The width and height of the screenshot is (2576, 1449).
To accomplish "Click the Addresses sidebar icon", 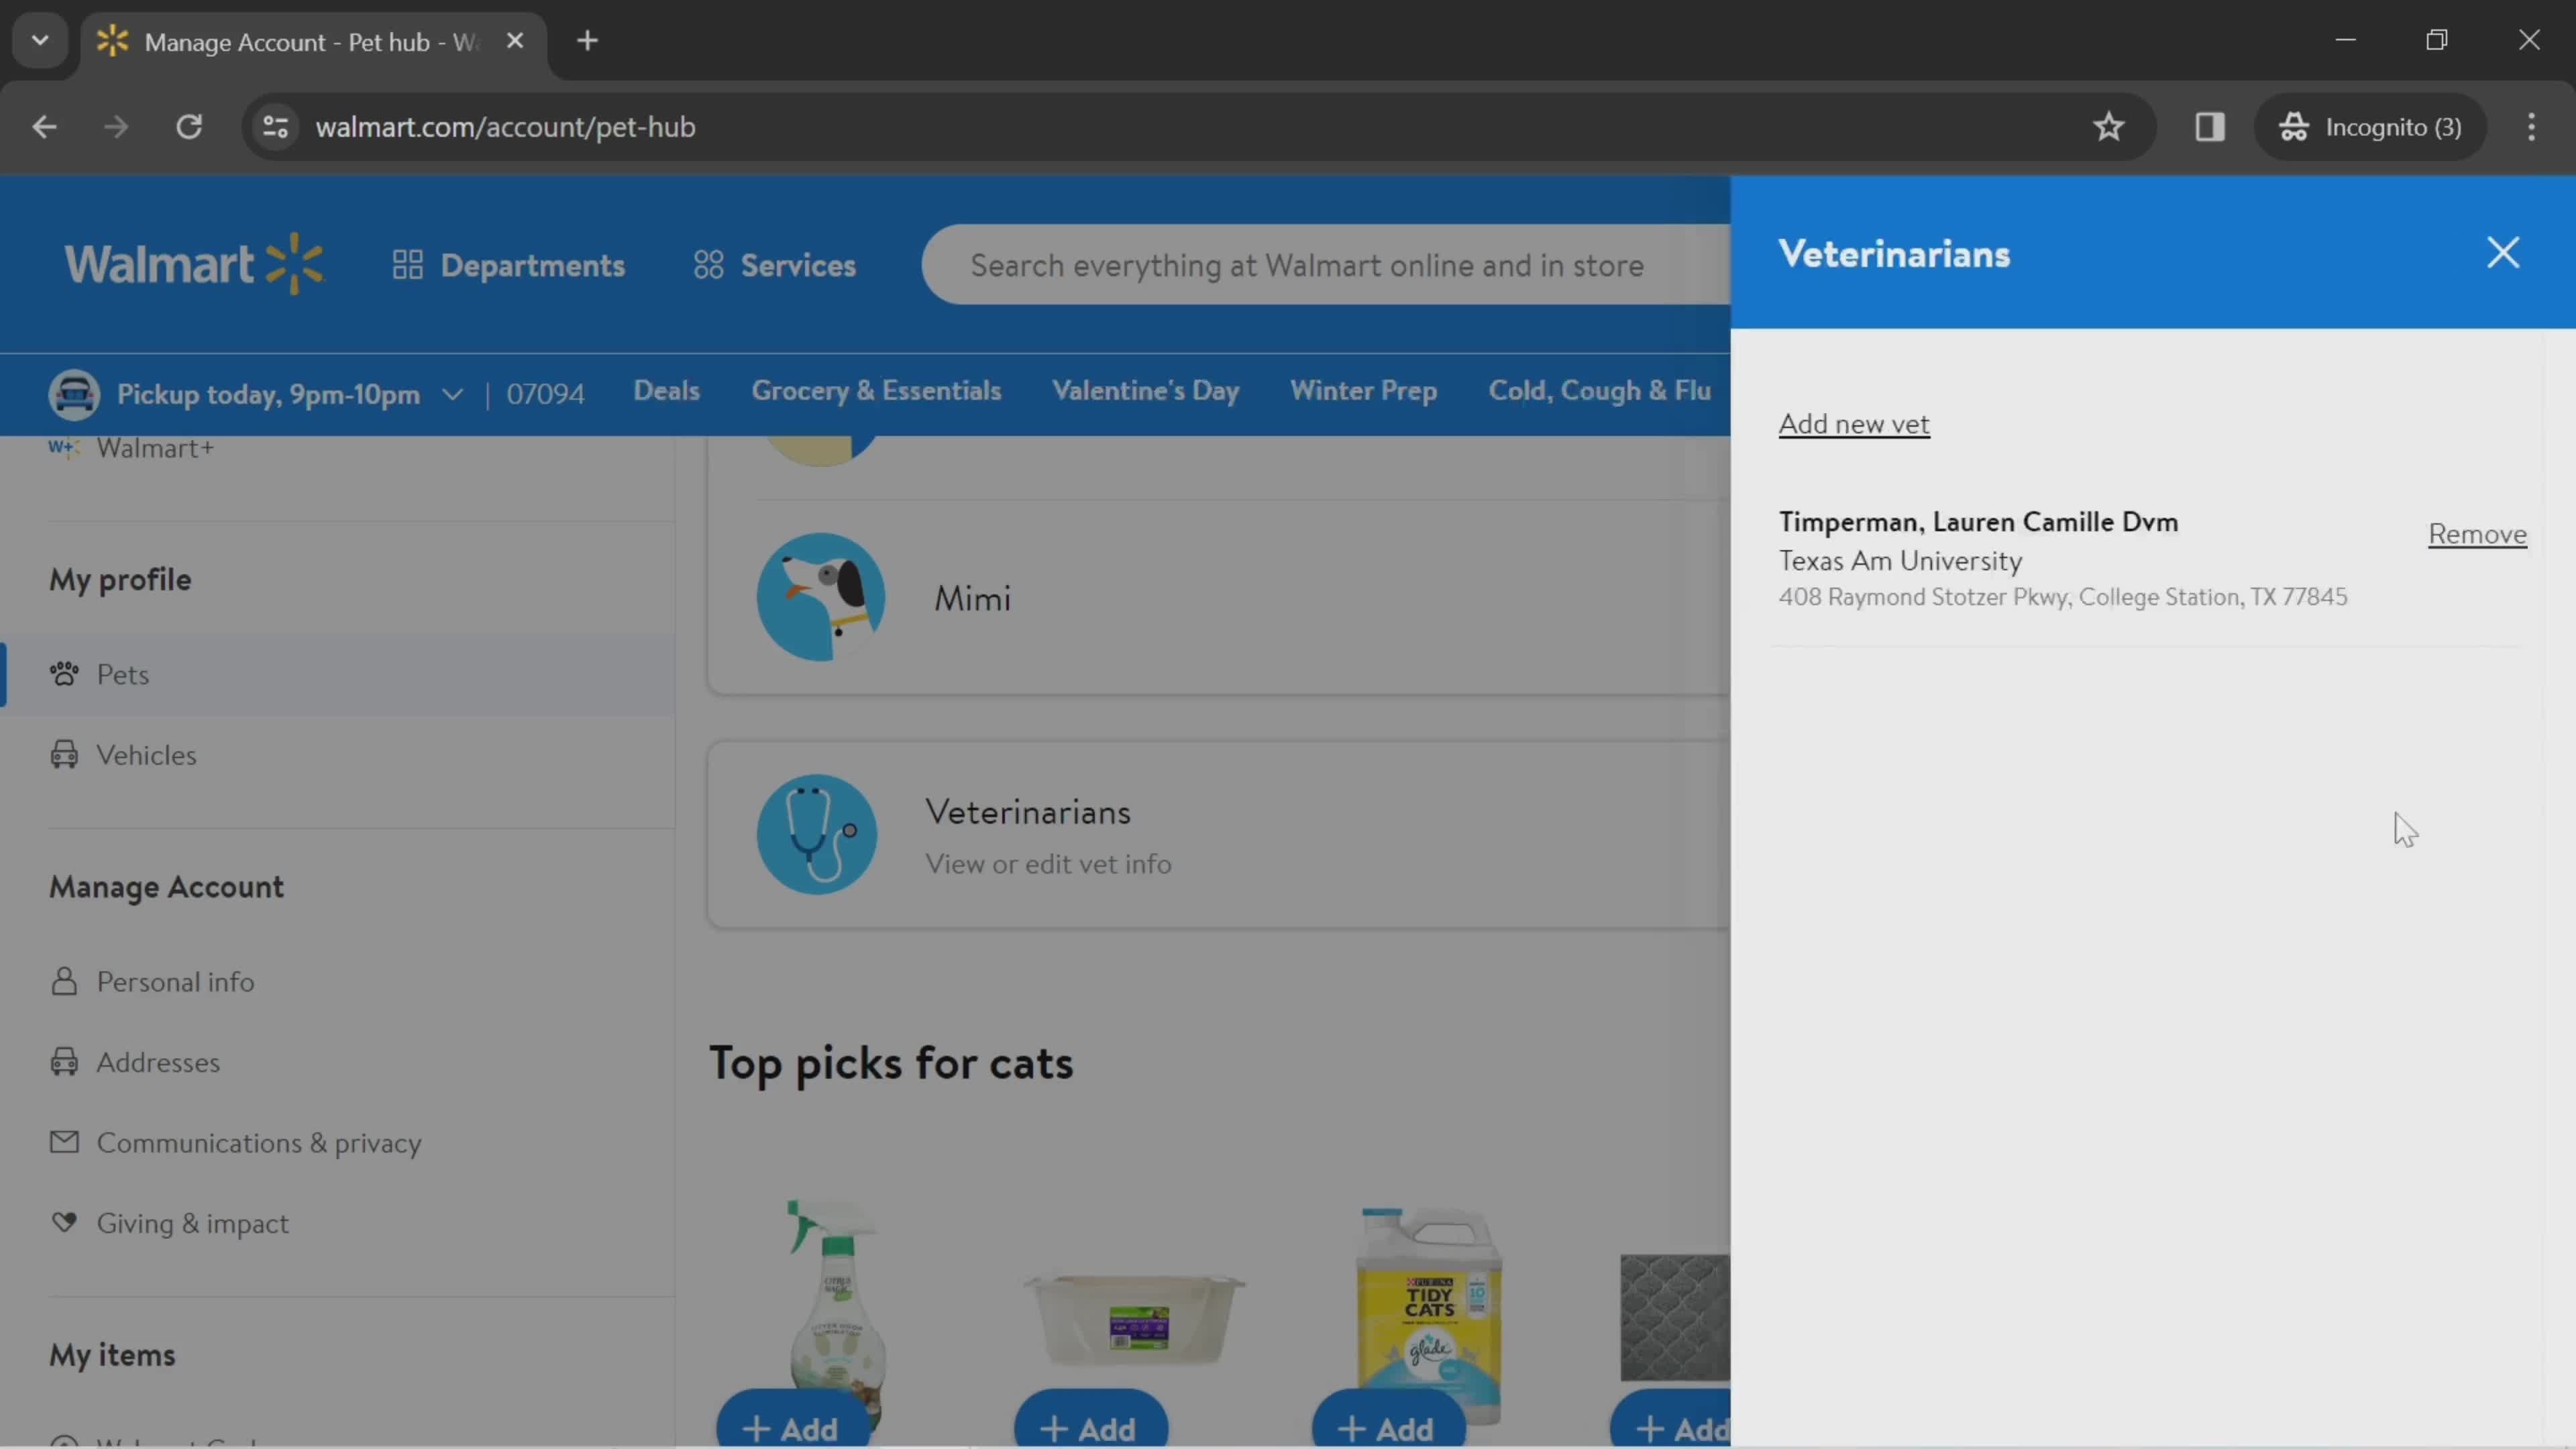I will [x=62, y=1061].
